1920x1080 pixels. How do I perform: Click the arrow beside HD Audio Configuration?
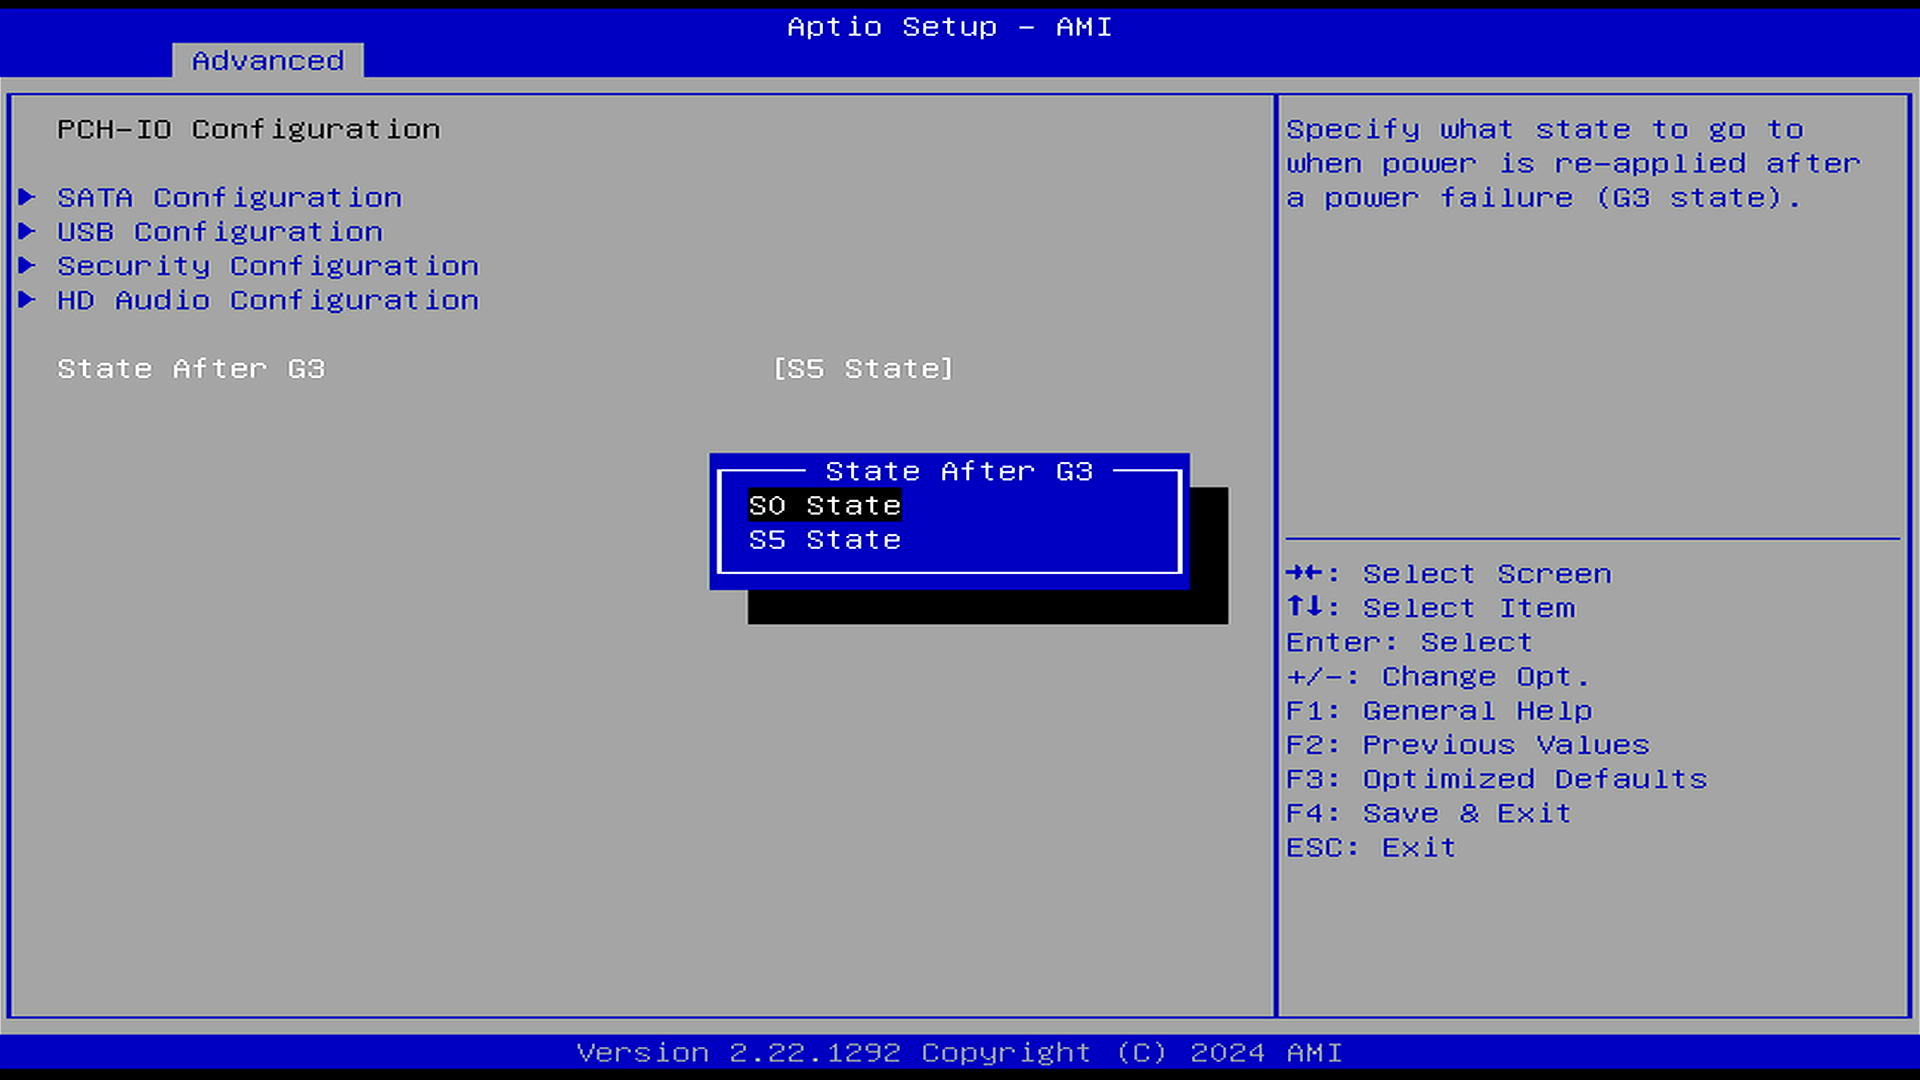click(x=27, y=299)
